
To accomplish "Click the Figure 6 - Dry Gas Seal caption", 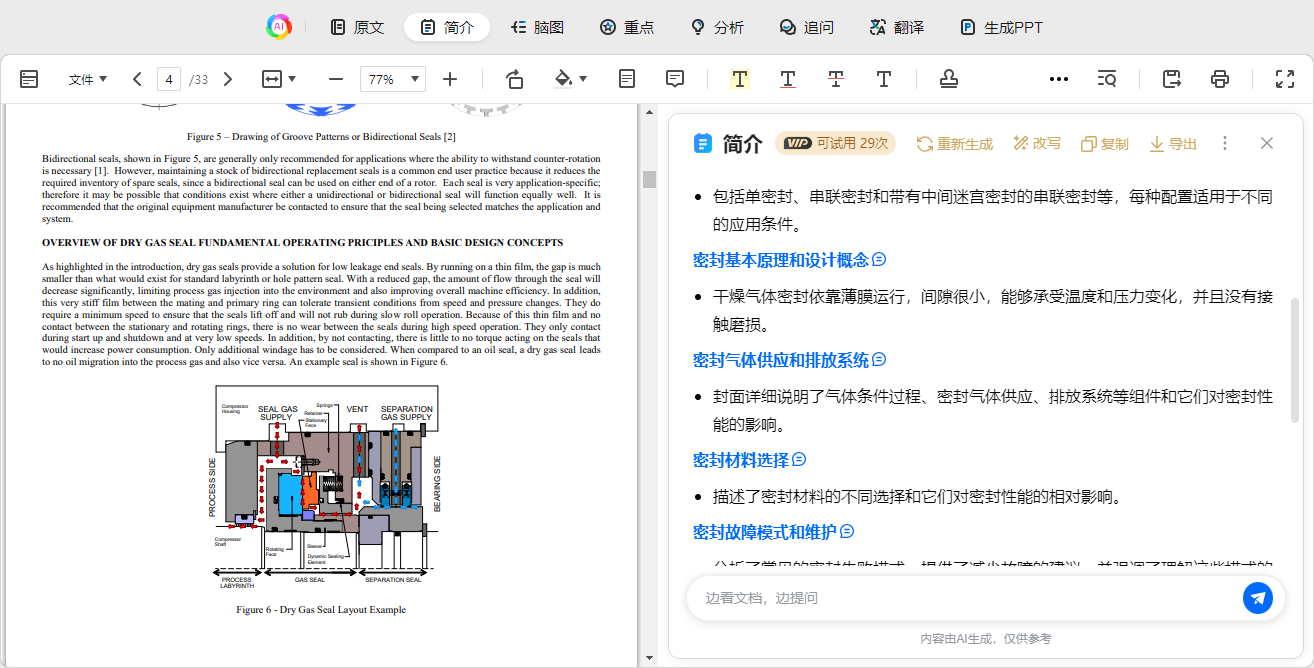I will click(321, 610).
